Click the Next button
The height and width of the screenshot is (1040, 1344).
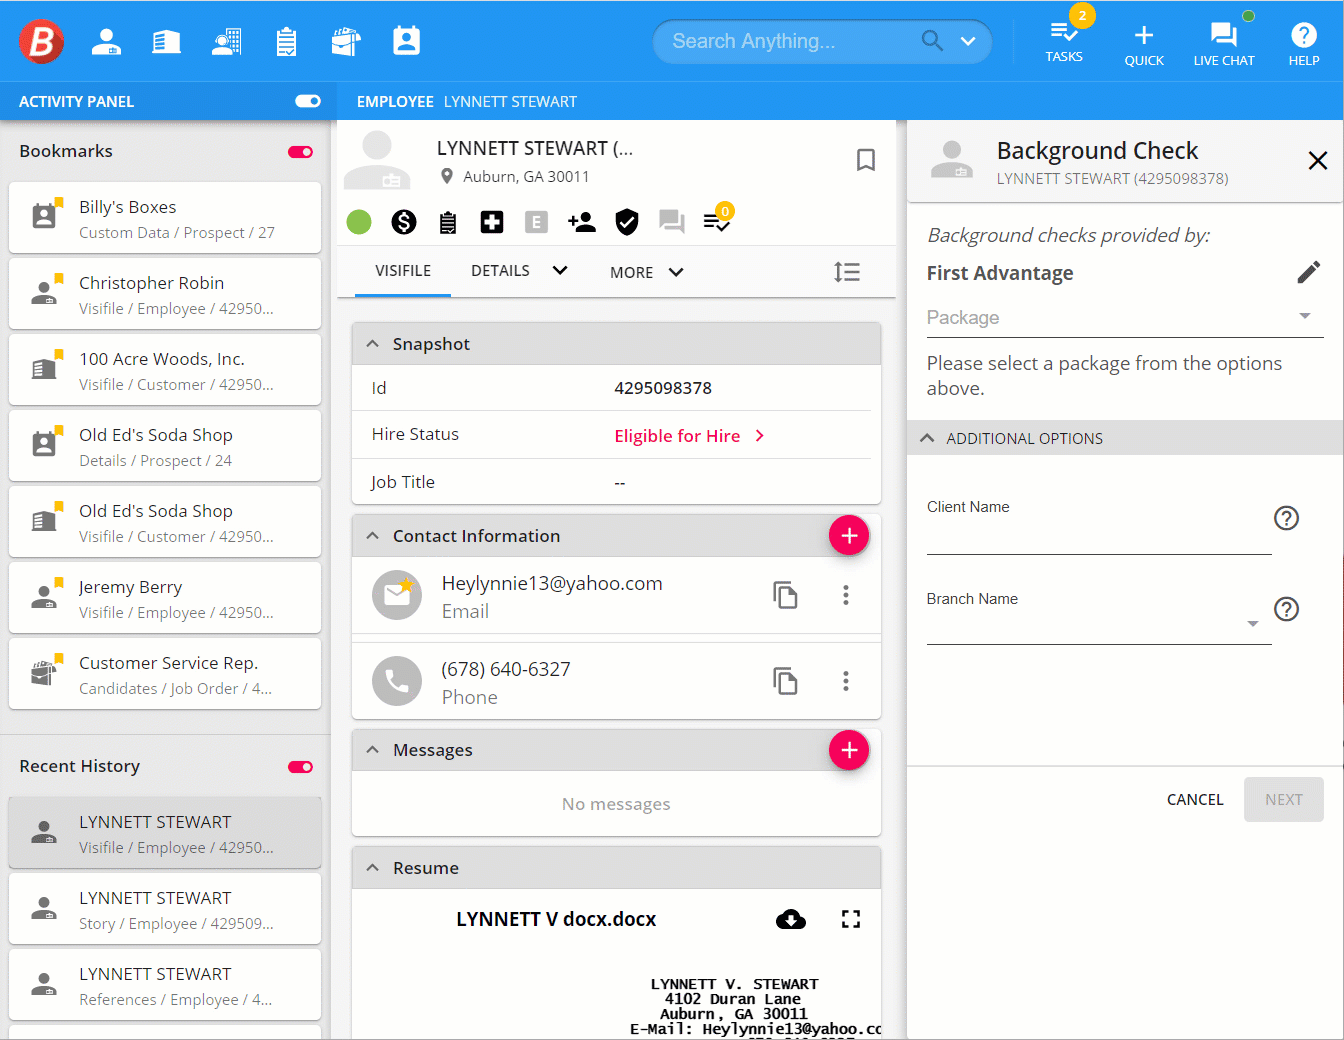point(1284,800)
